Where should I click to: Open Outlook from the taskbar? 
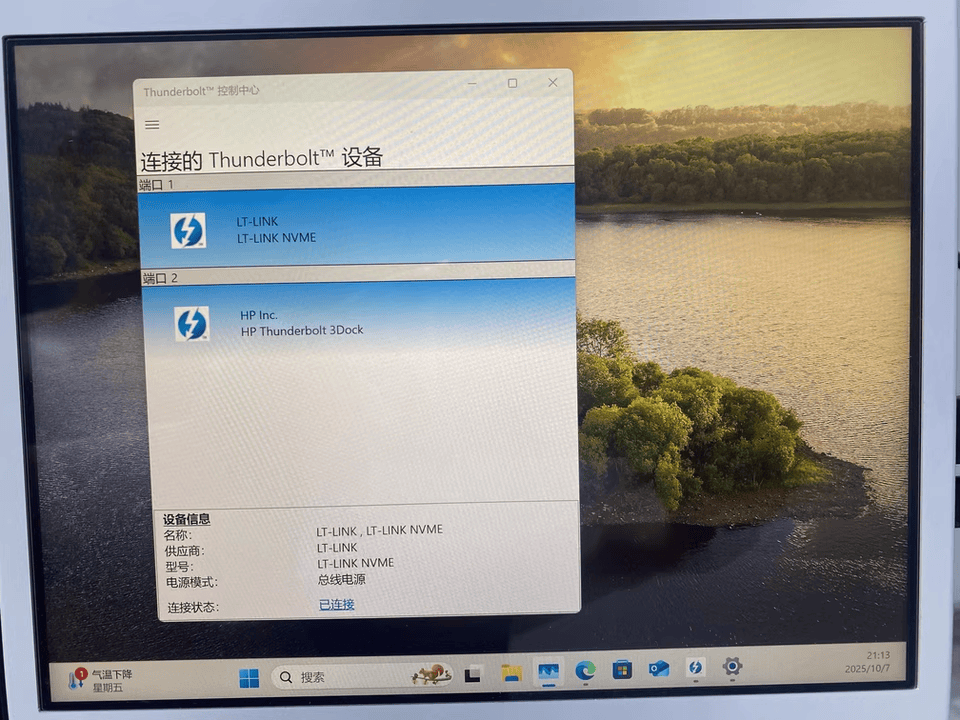coord(659,667)
